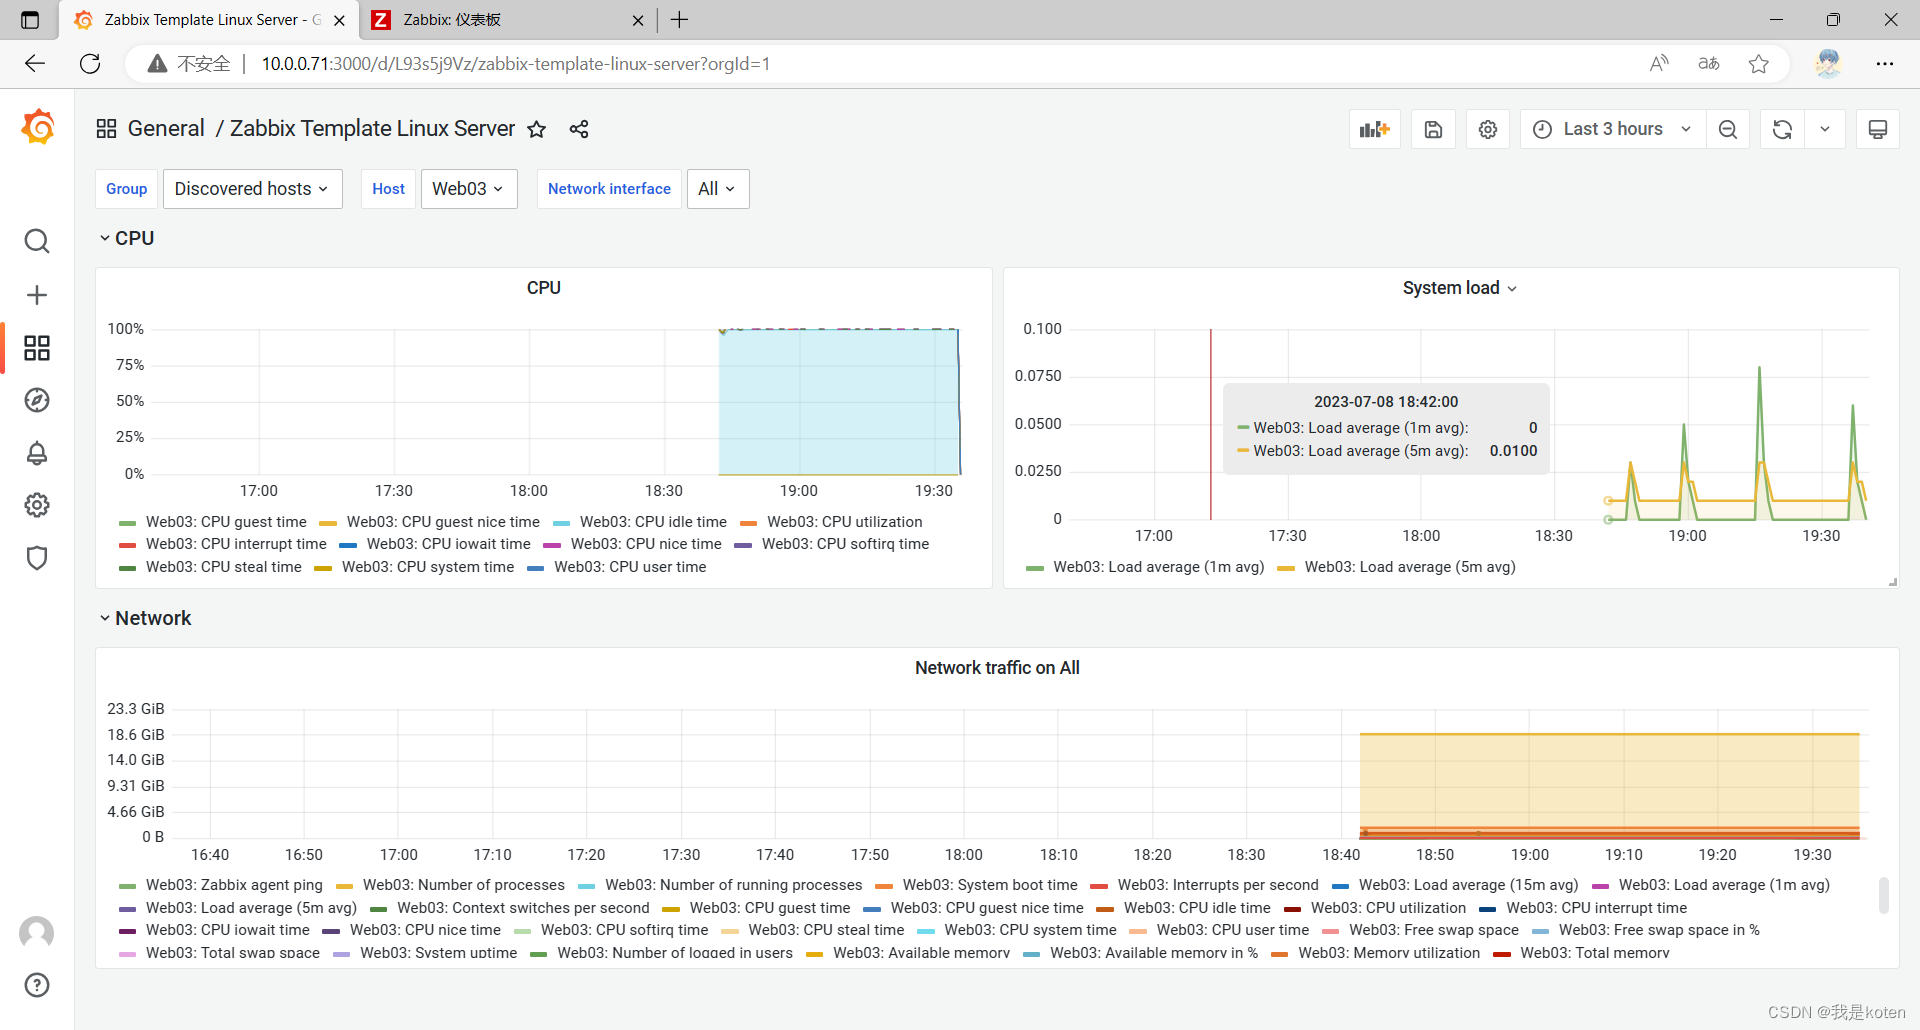Click the Zabbix Template Linux Server title
The image size is (1920, 1030).
click(372, 129)
